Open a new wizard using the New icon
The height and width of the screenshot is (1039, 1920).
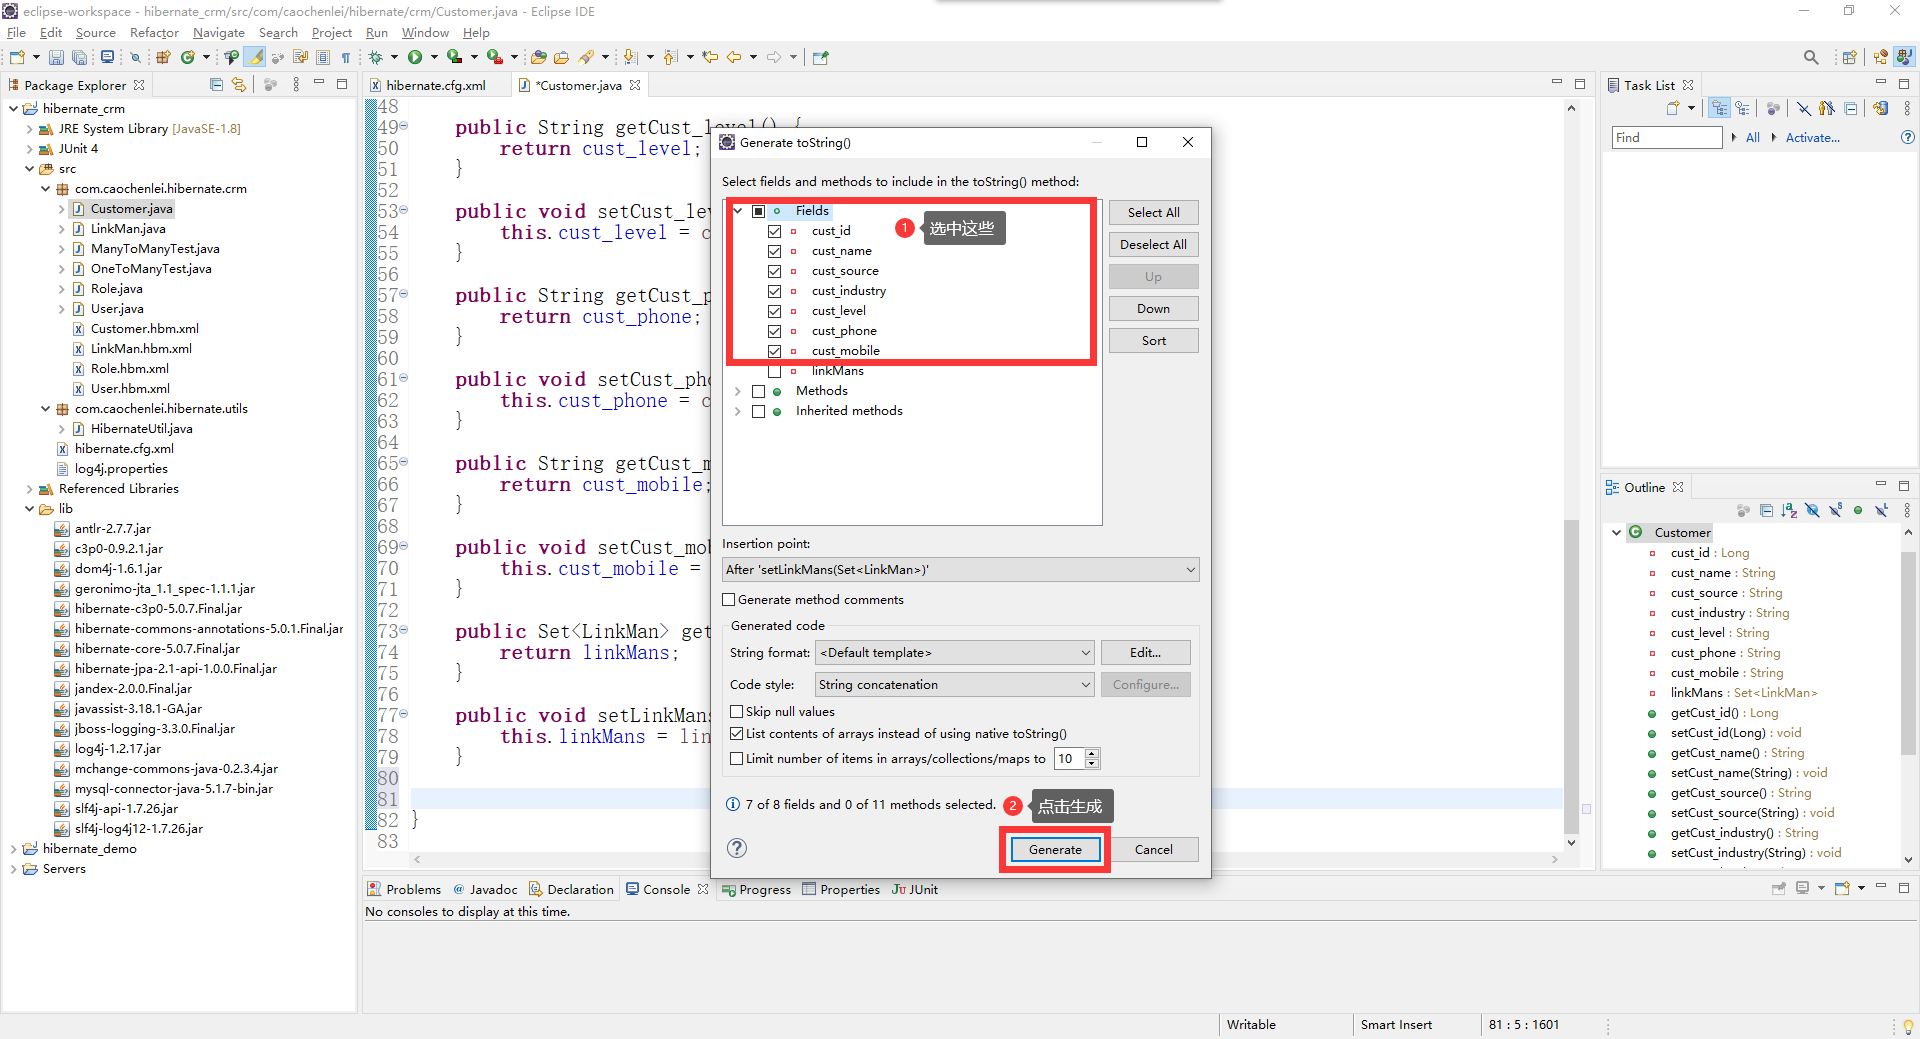[x=16, y=57]
